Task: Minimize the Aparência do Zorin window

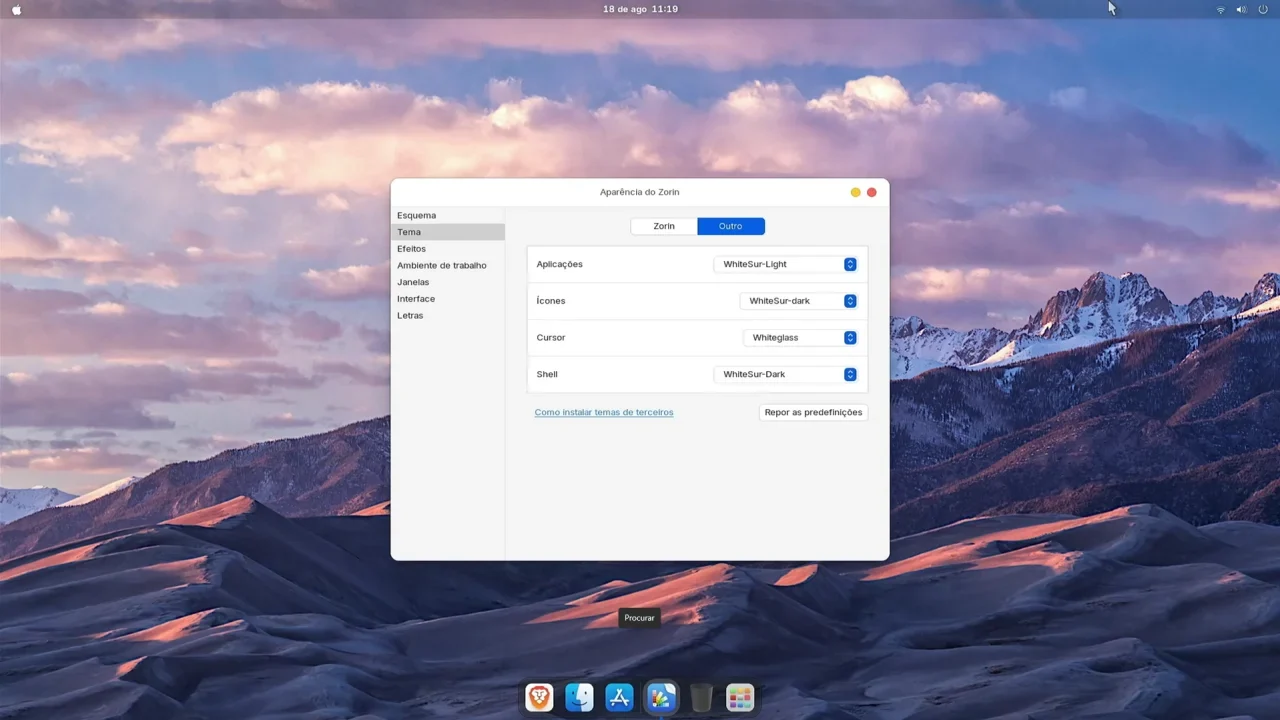Action: point(855,192)
